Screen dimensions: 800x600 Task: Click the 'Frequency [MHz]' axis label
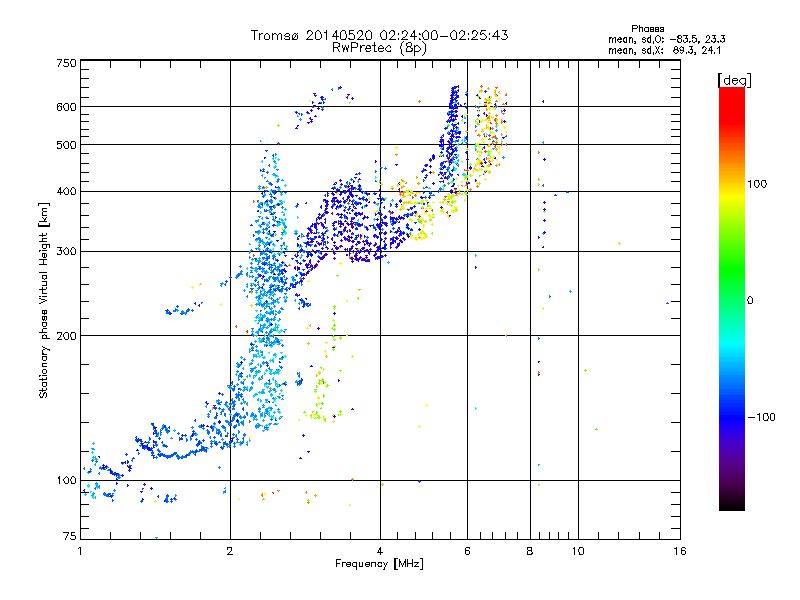coord(379,564)
